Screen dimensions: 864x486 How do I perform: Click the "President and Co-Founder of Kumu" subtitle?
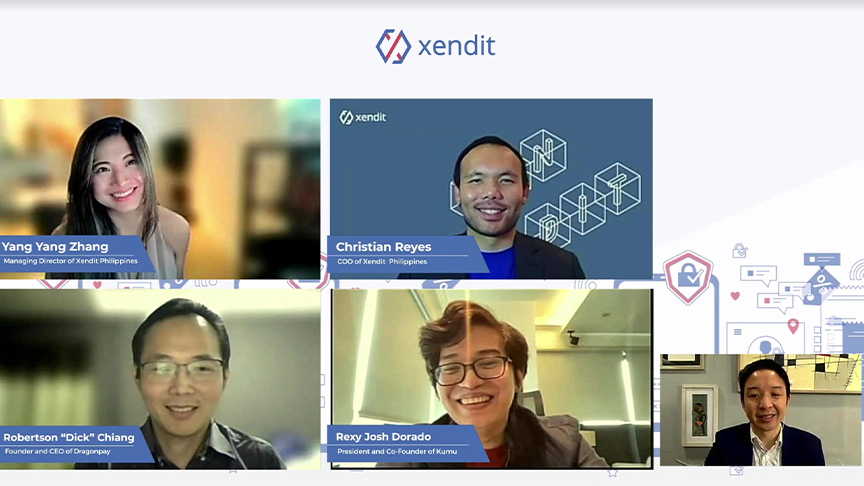397,451
